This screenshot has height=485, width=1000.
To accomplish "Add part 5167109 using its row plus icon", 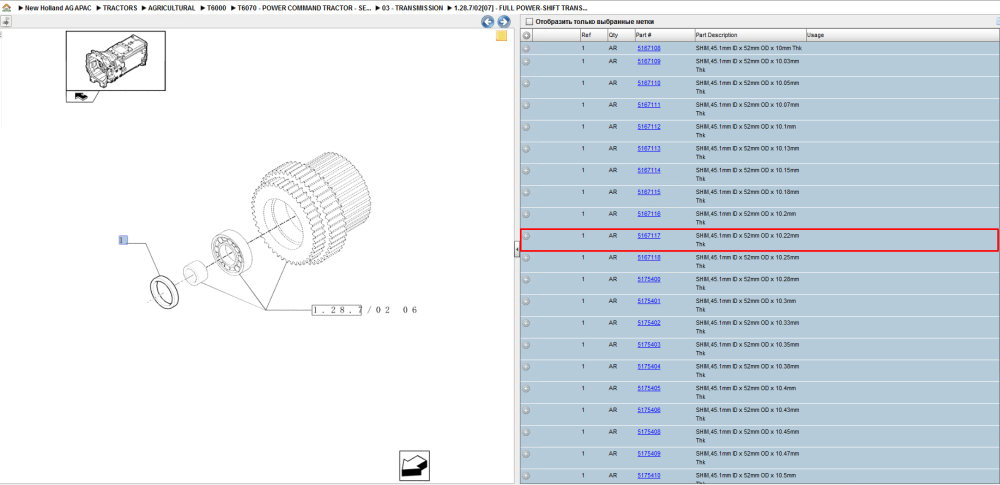I will 526,62.
